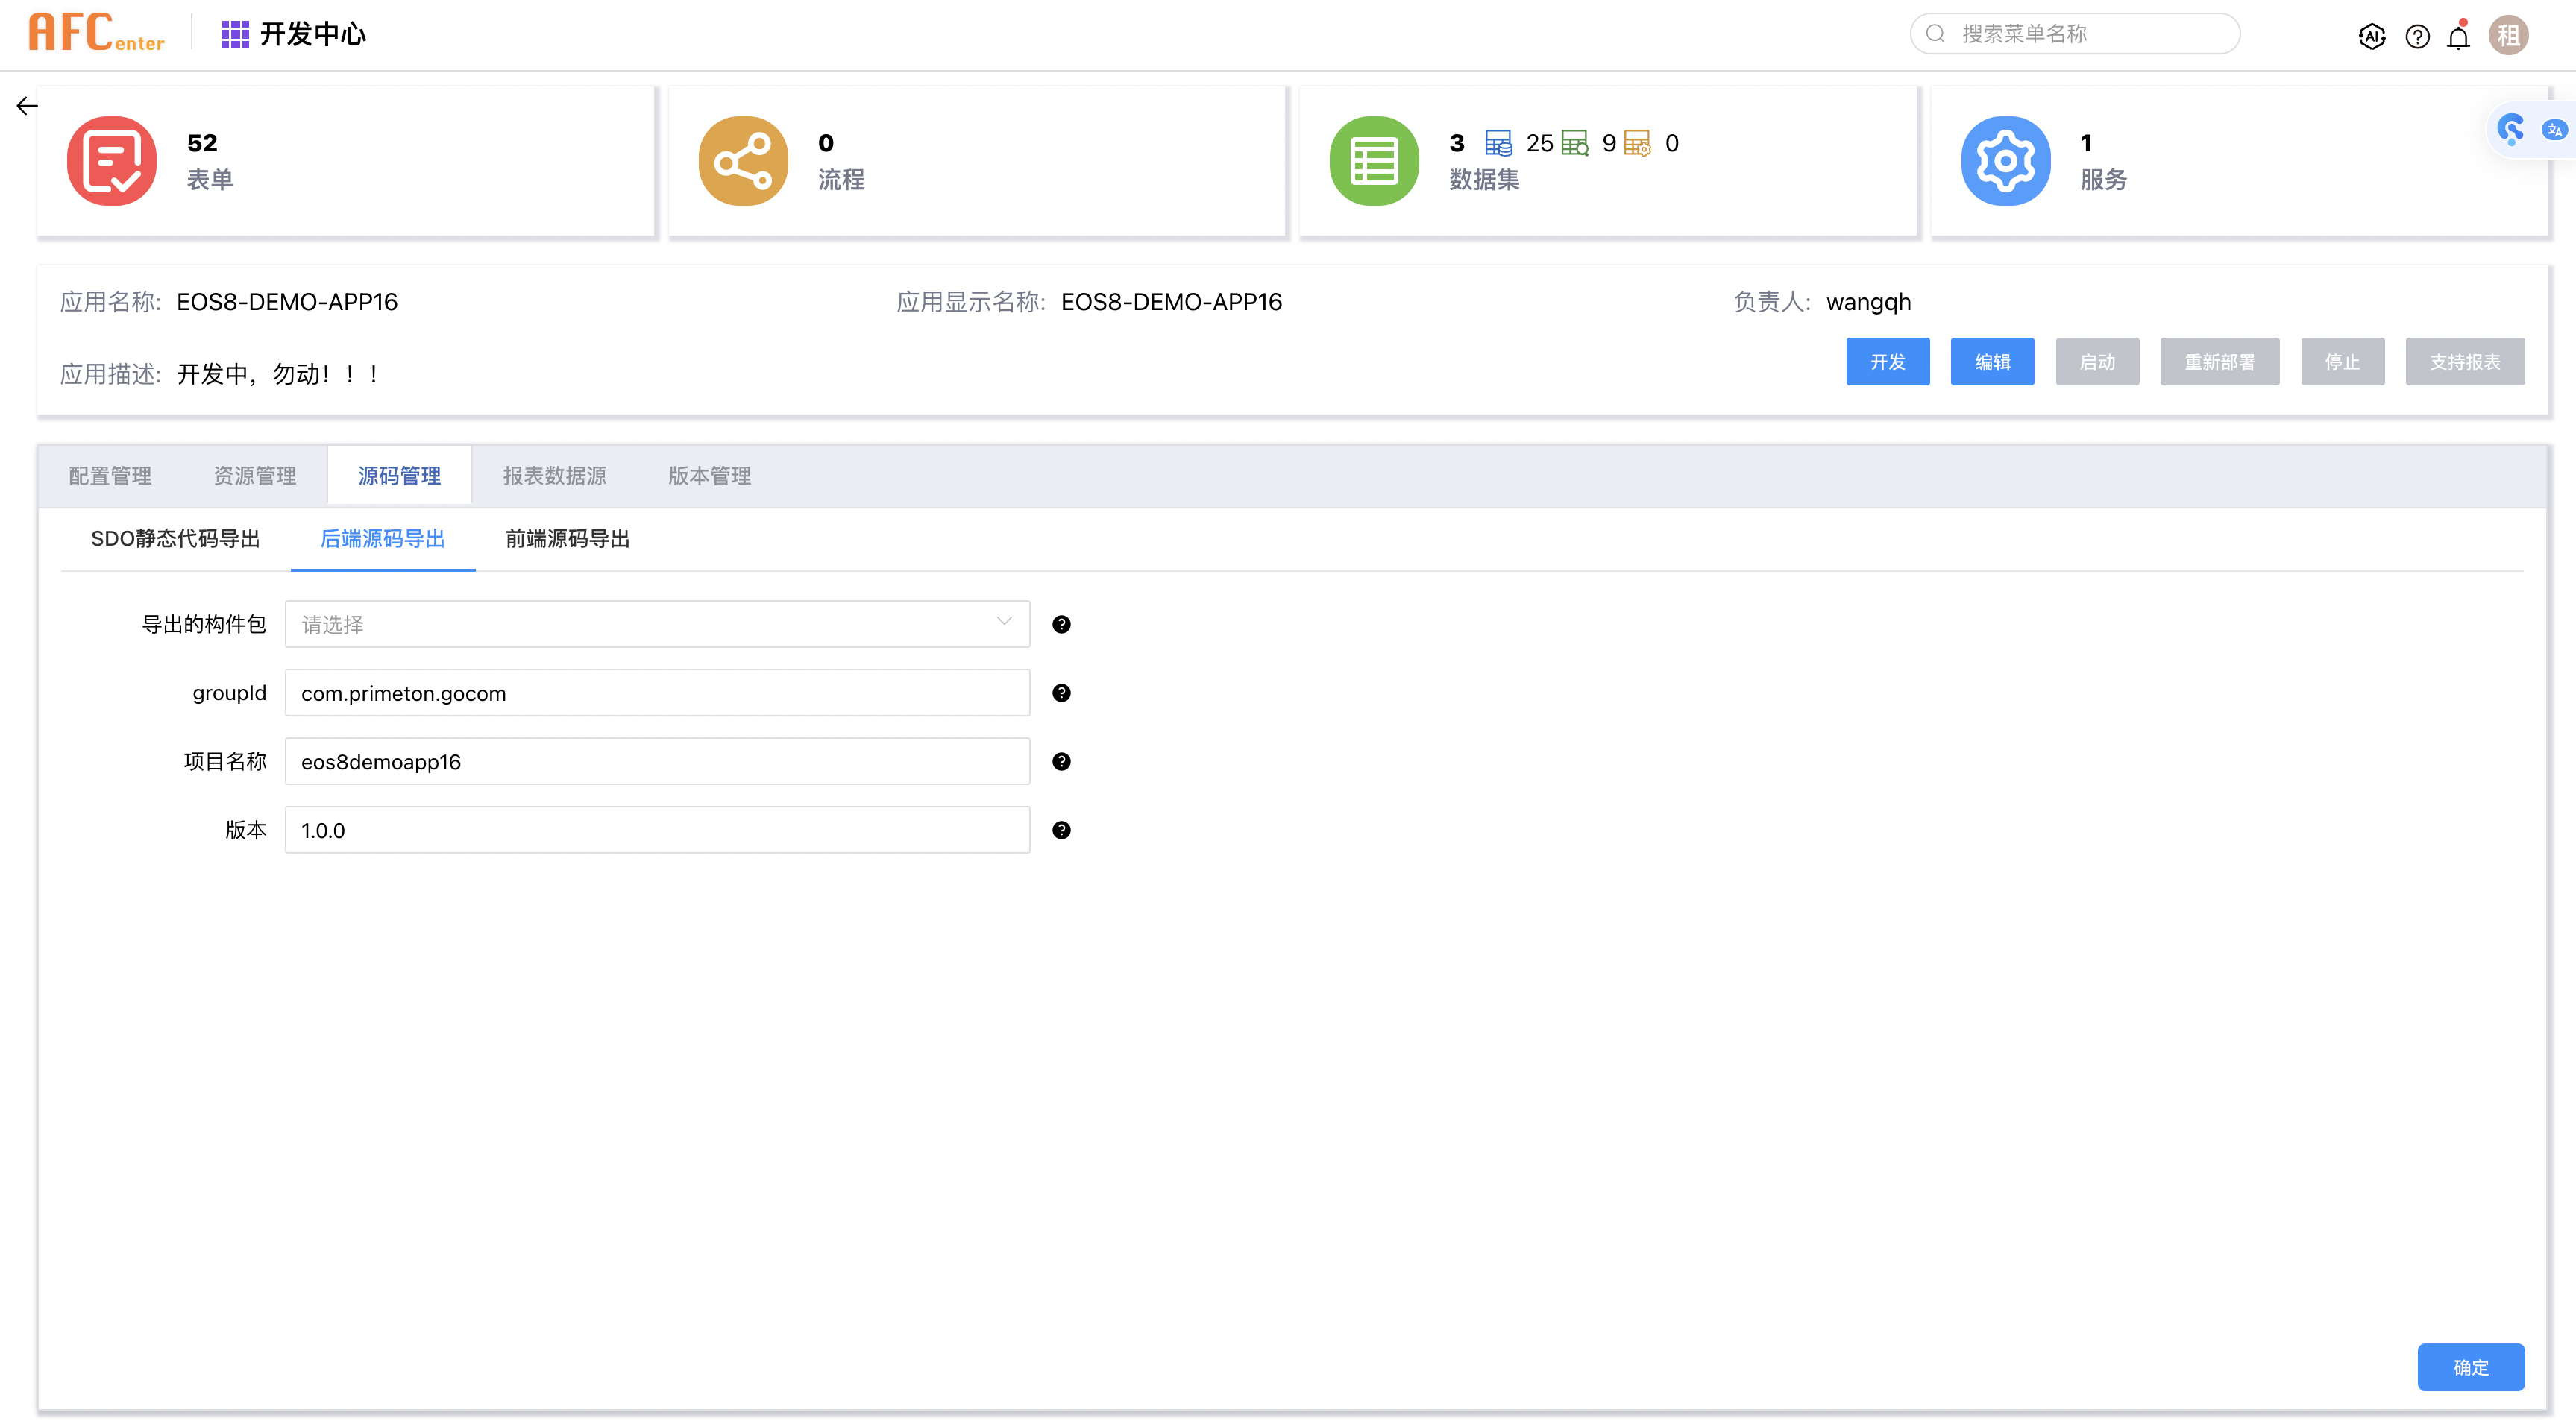2576x1421 pixels.
Task: Switch to 配置管理 tab
Action: pos(110,476)
